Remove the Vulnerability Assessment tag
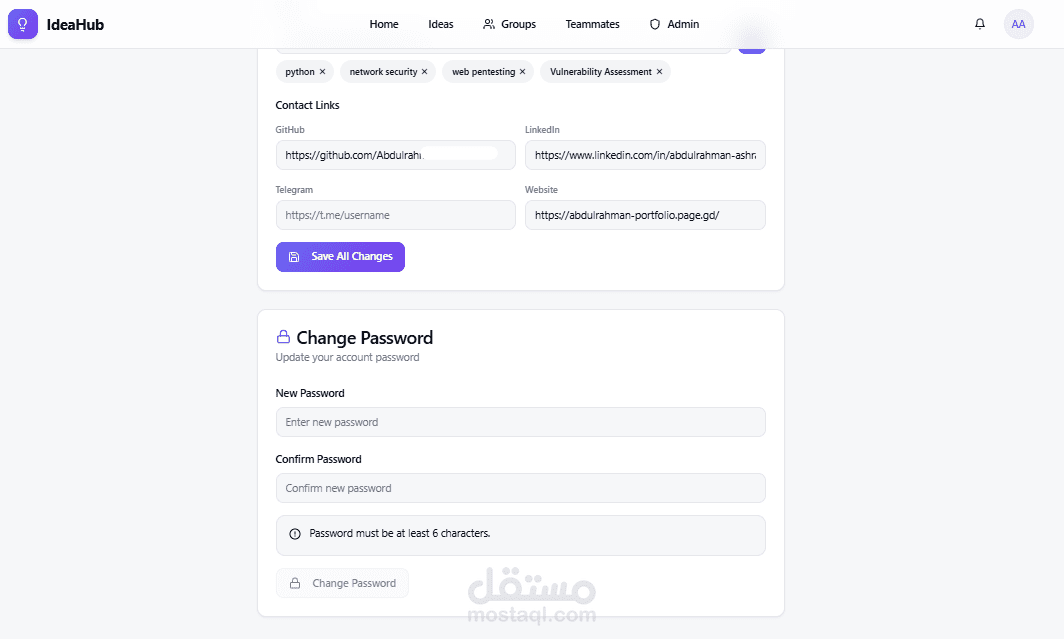 click(659, 72)
